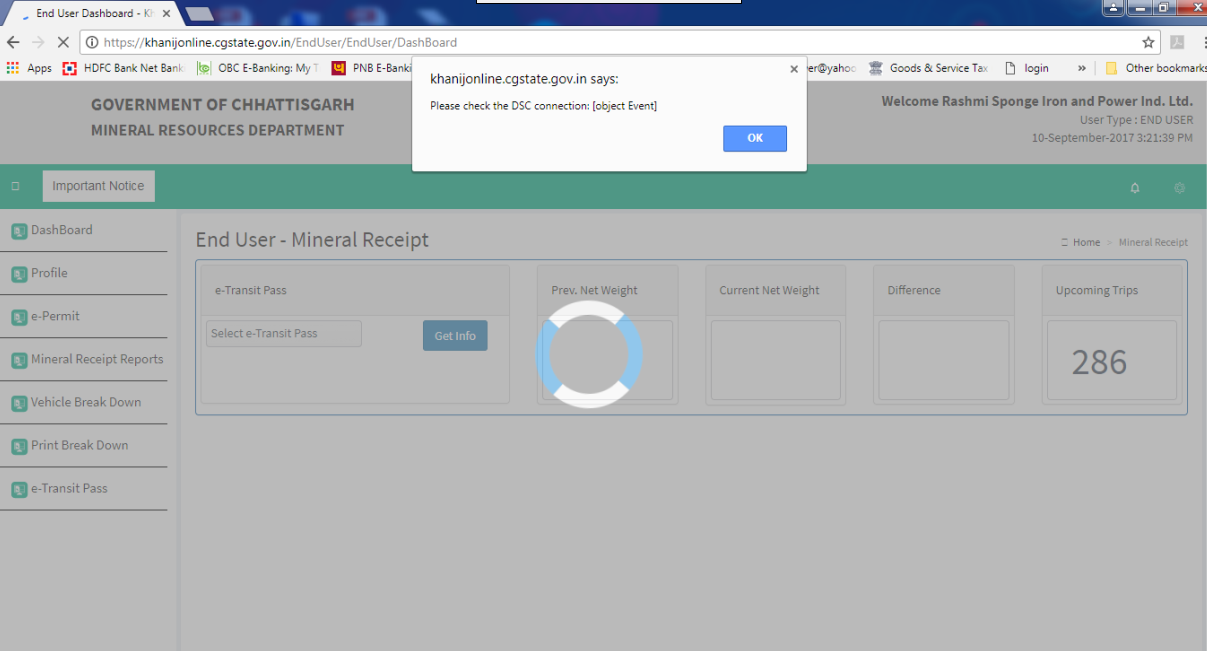Viewport: 1207px width, 651px height.
Task: Dismiss the DSC alert with OK
Action: [x=754, y=138]
